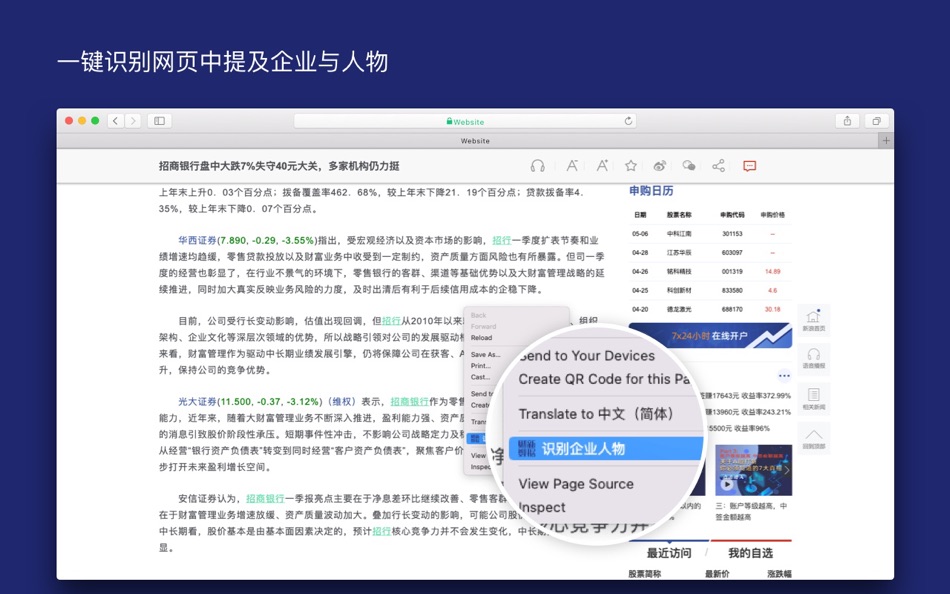Open the 光大证券 stock link
950x594 pixels.
point(198,402)
